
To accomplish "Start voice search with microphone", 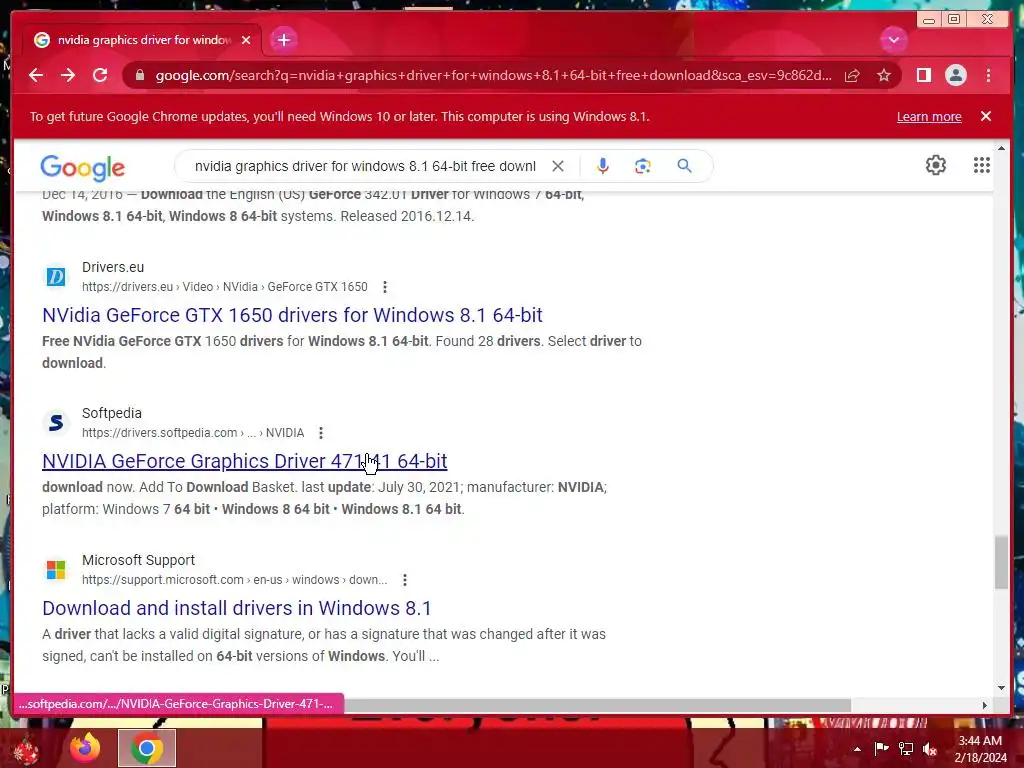I will click(602, 166).
